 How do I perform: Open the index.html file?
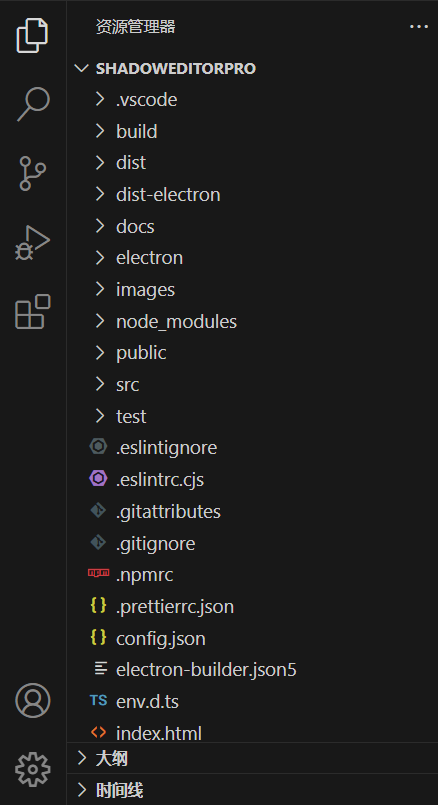point(252,732)
